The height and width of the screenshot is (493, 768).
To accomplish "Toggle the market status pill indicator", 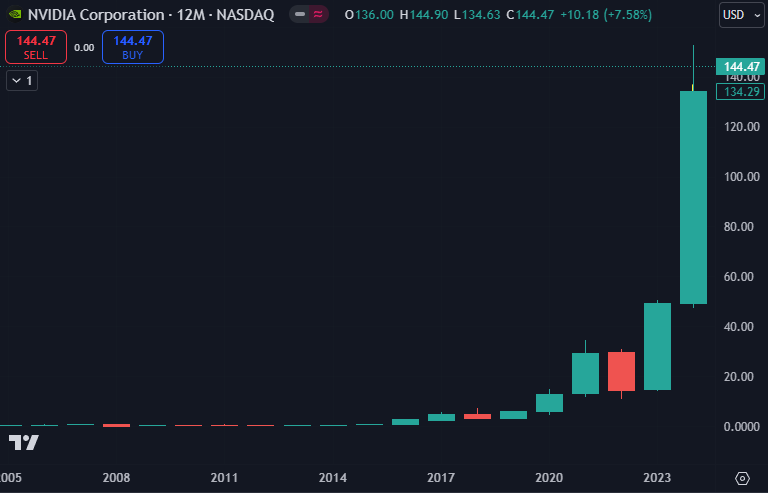I will [300, 15].
